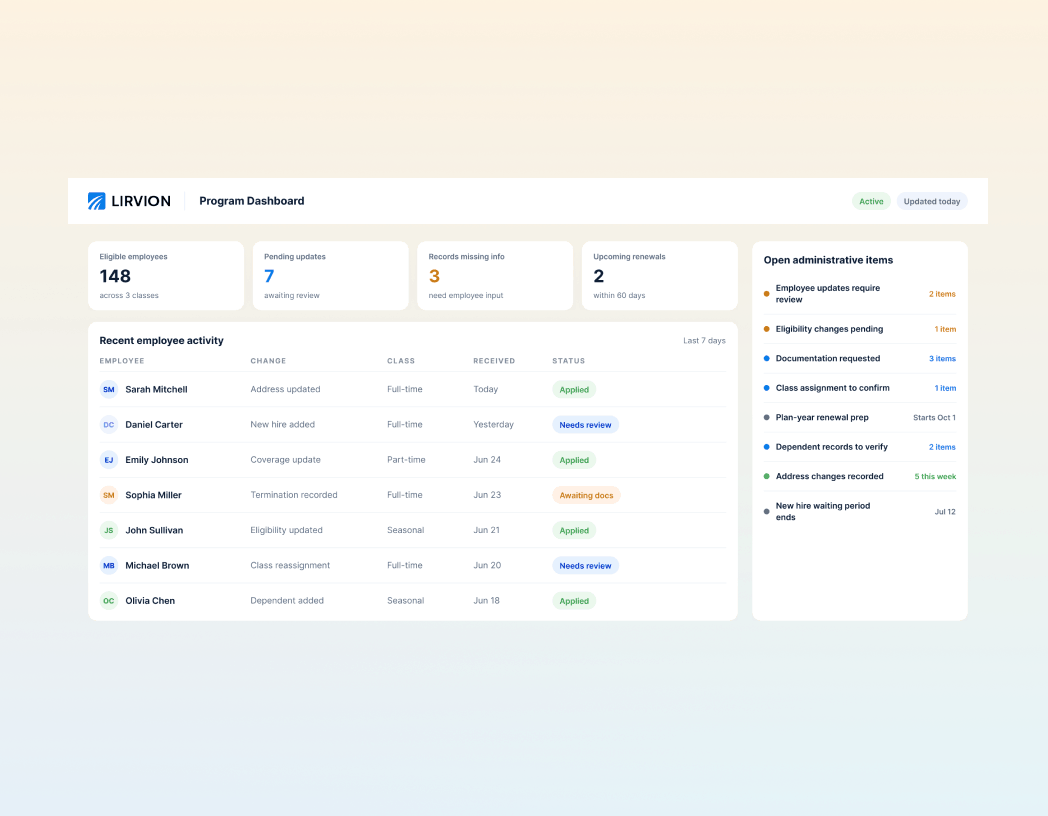The image size is (1048, 816).
Task: Open Plan-year renewal prep item
Action: [x=860, y=418]
